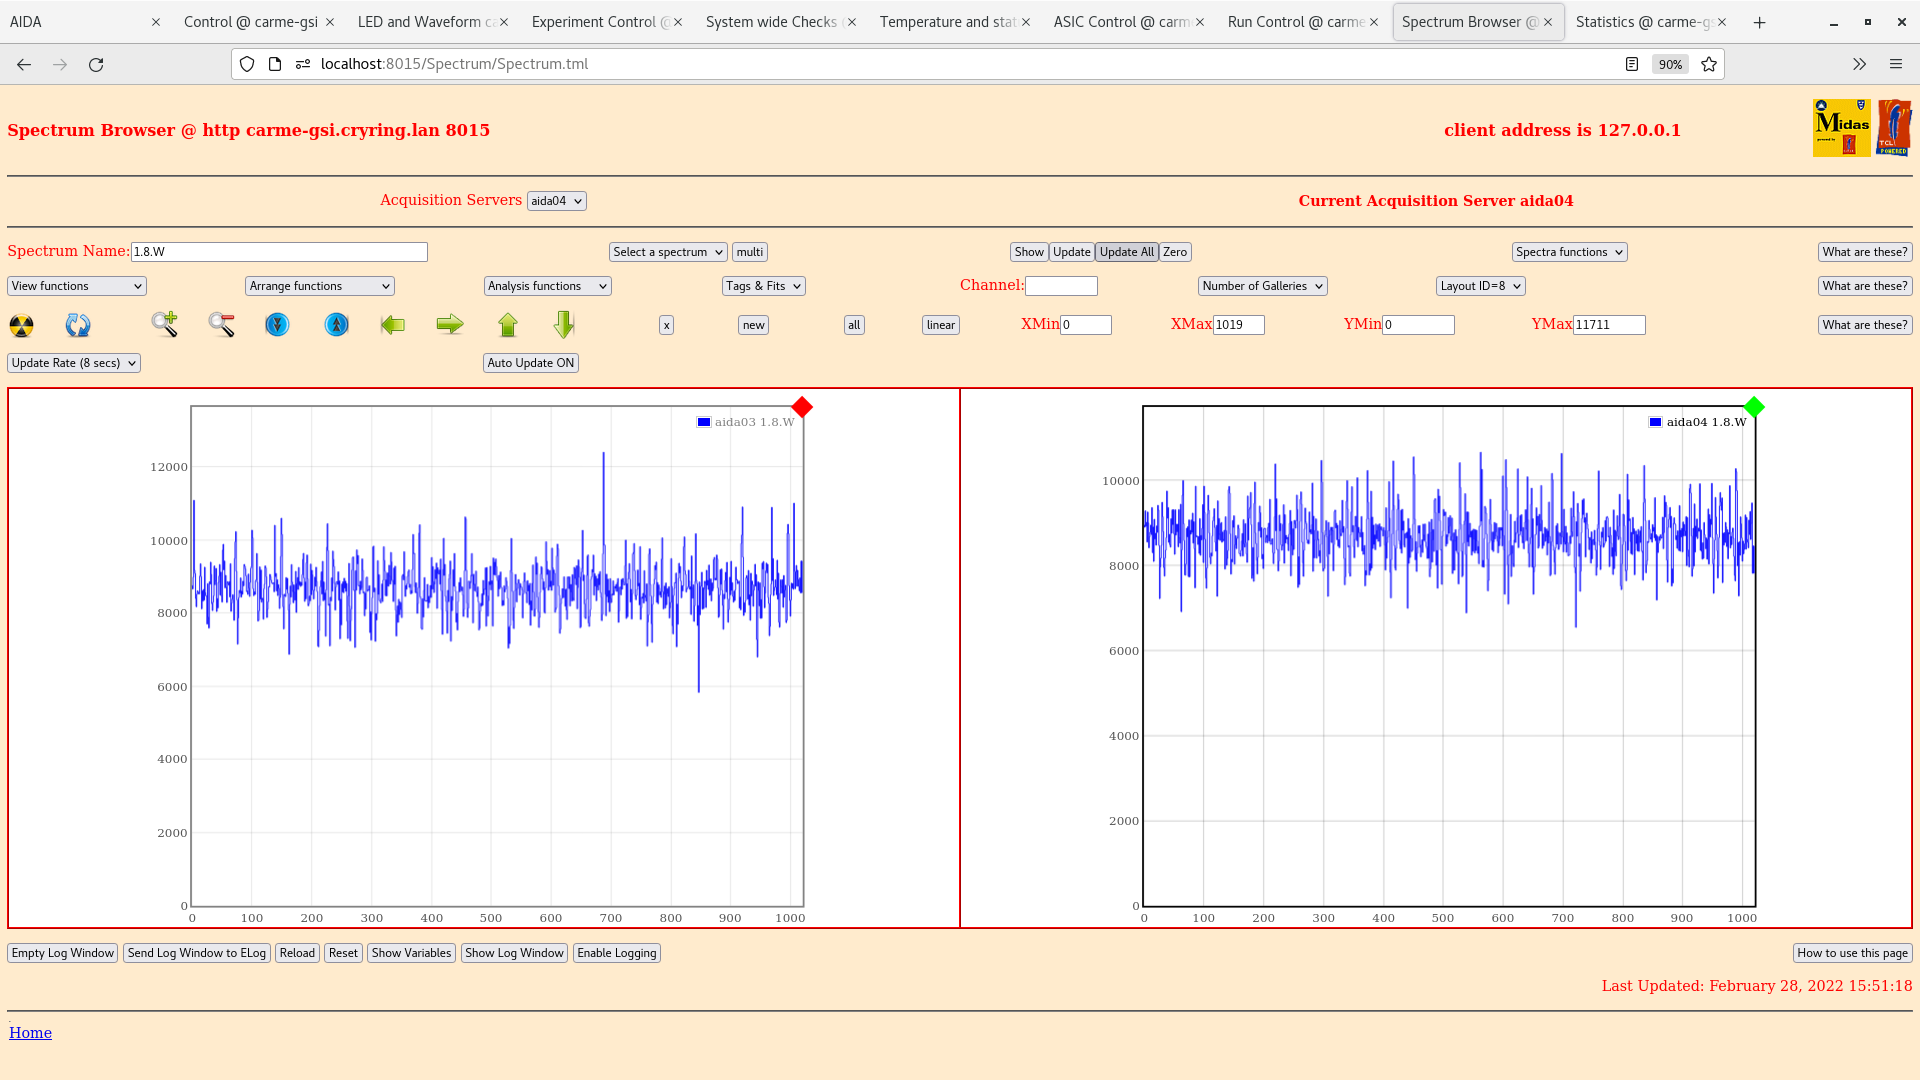Screen dimensions: 1920x1080
Task: Click the zoom out magnifier icon
Action: (x=221, y=324)
